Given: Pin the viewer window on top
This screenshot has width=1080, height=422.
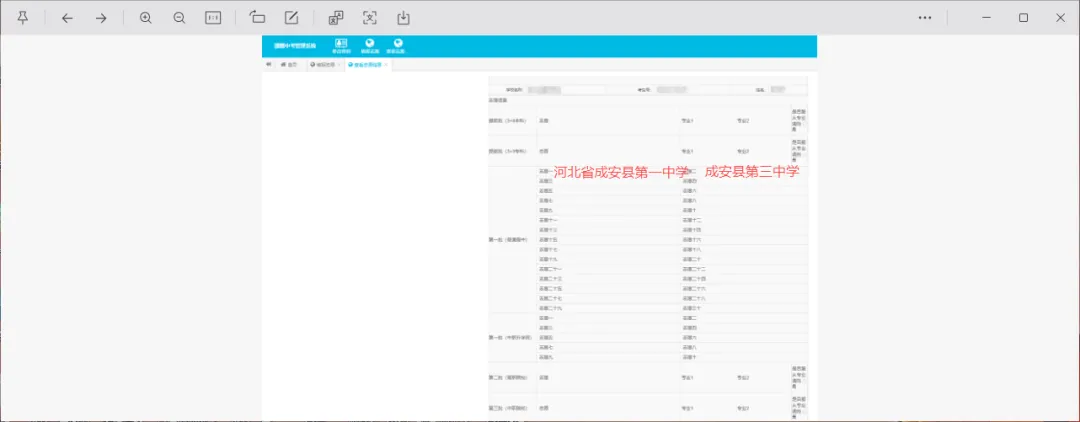Looking at the screenshot, I should click(x=23, y=18).
